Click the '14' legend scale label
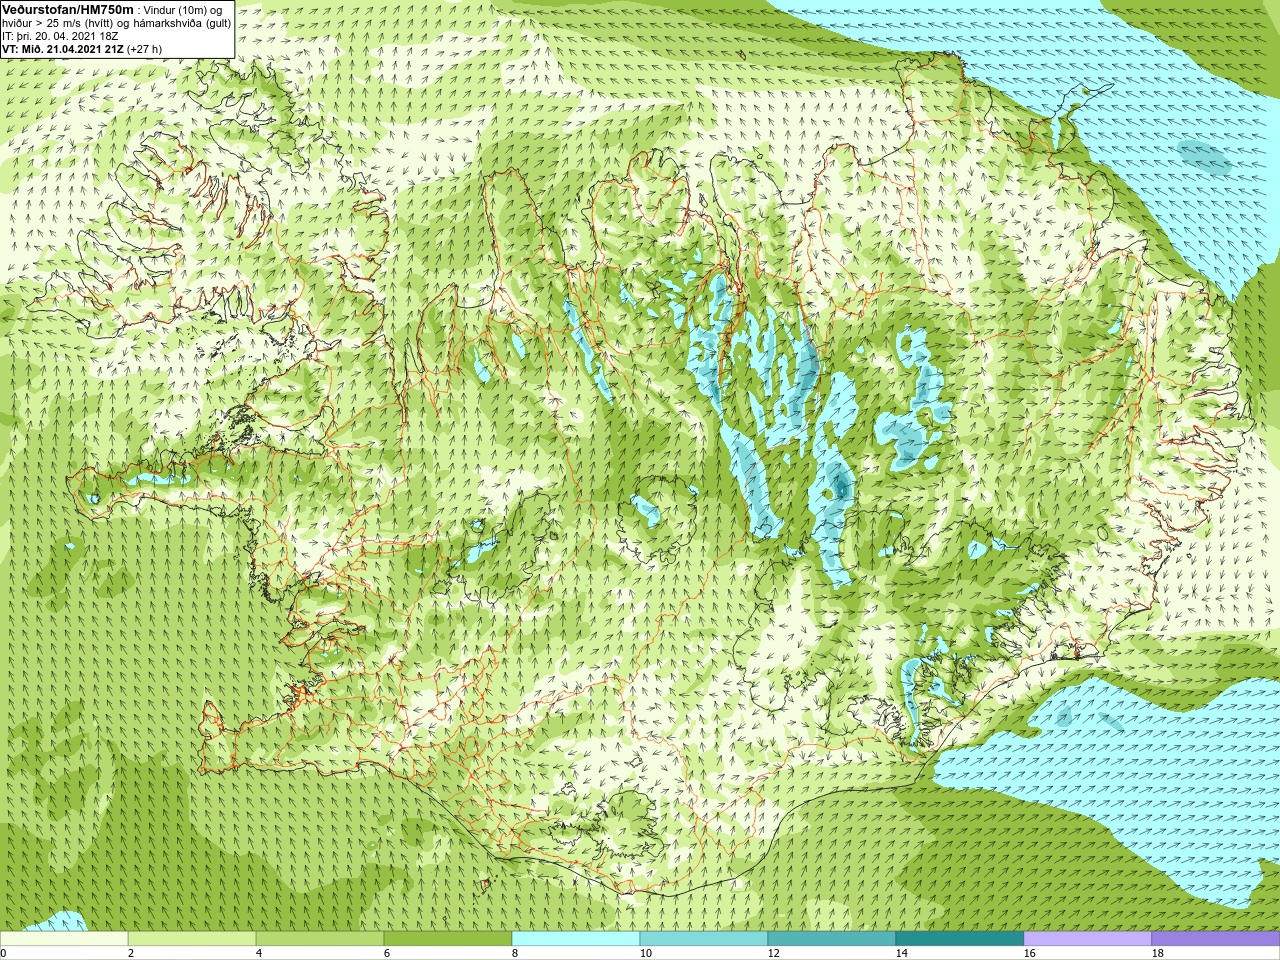 click(x=901, y=953)
